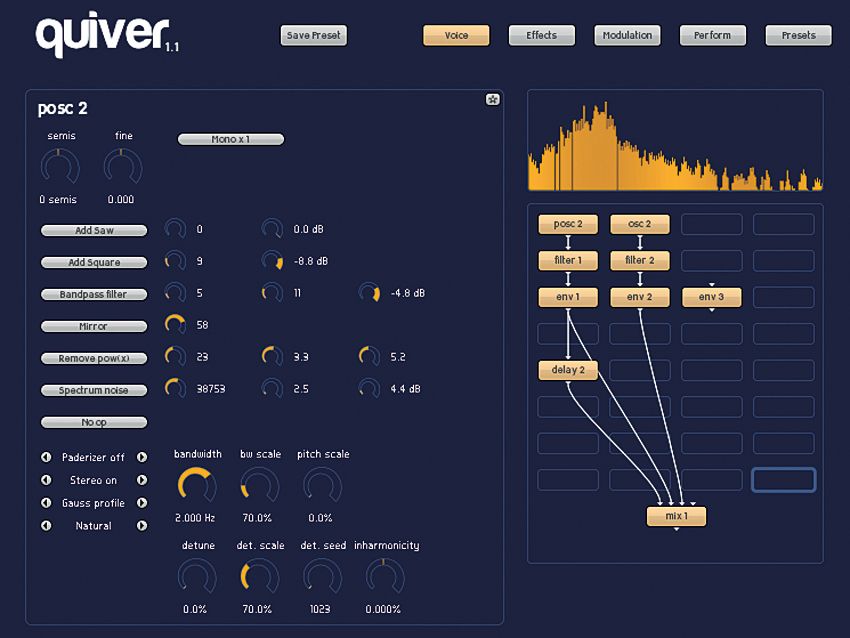Open the Add Square operation selector

tap(94, 262)
